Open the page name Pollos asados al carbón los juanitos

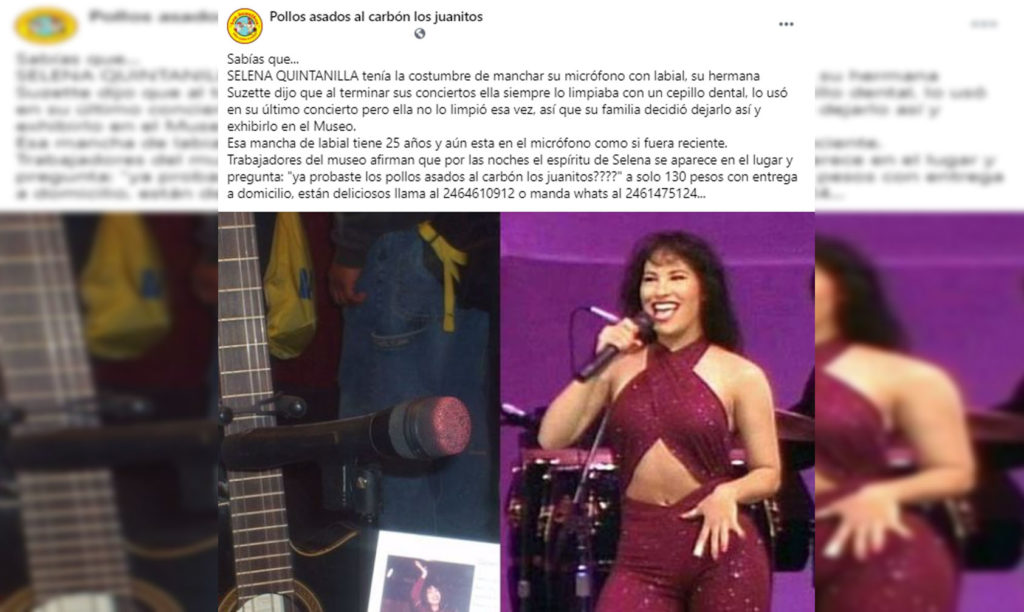coord(376,16)
